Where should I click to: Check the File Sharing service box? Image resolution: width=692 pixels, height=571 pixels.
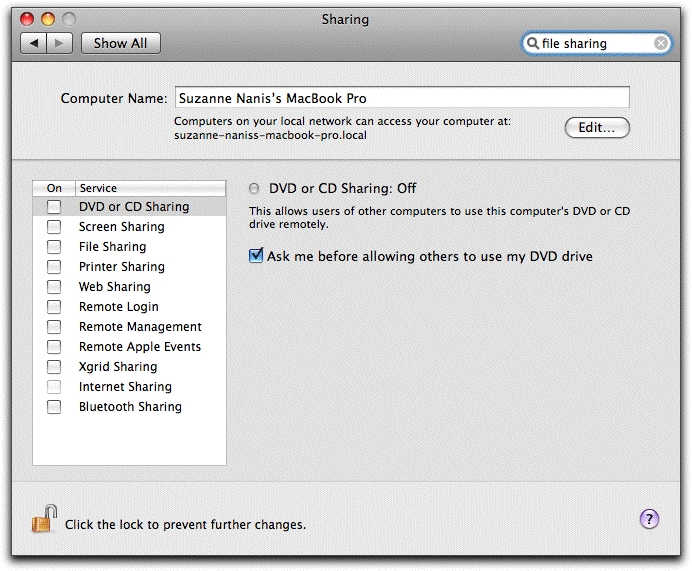(54, 247)
